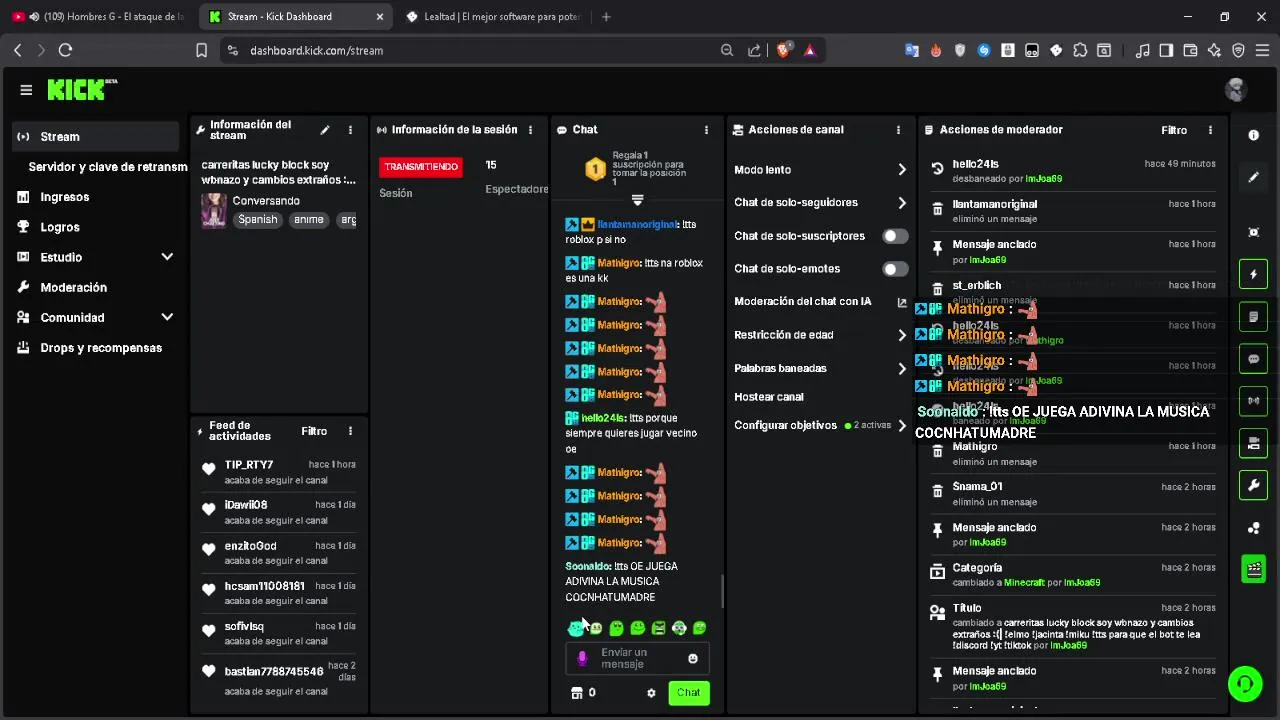
Task: Click the green clapperboard icon in right sidebar
Action: coord(1253,570)
